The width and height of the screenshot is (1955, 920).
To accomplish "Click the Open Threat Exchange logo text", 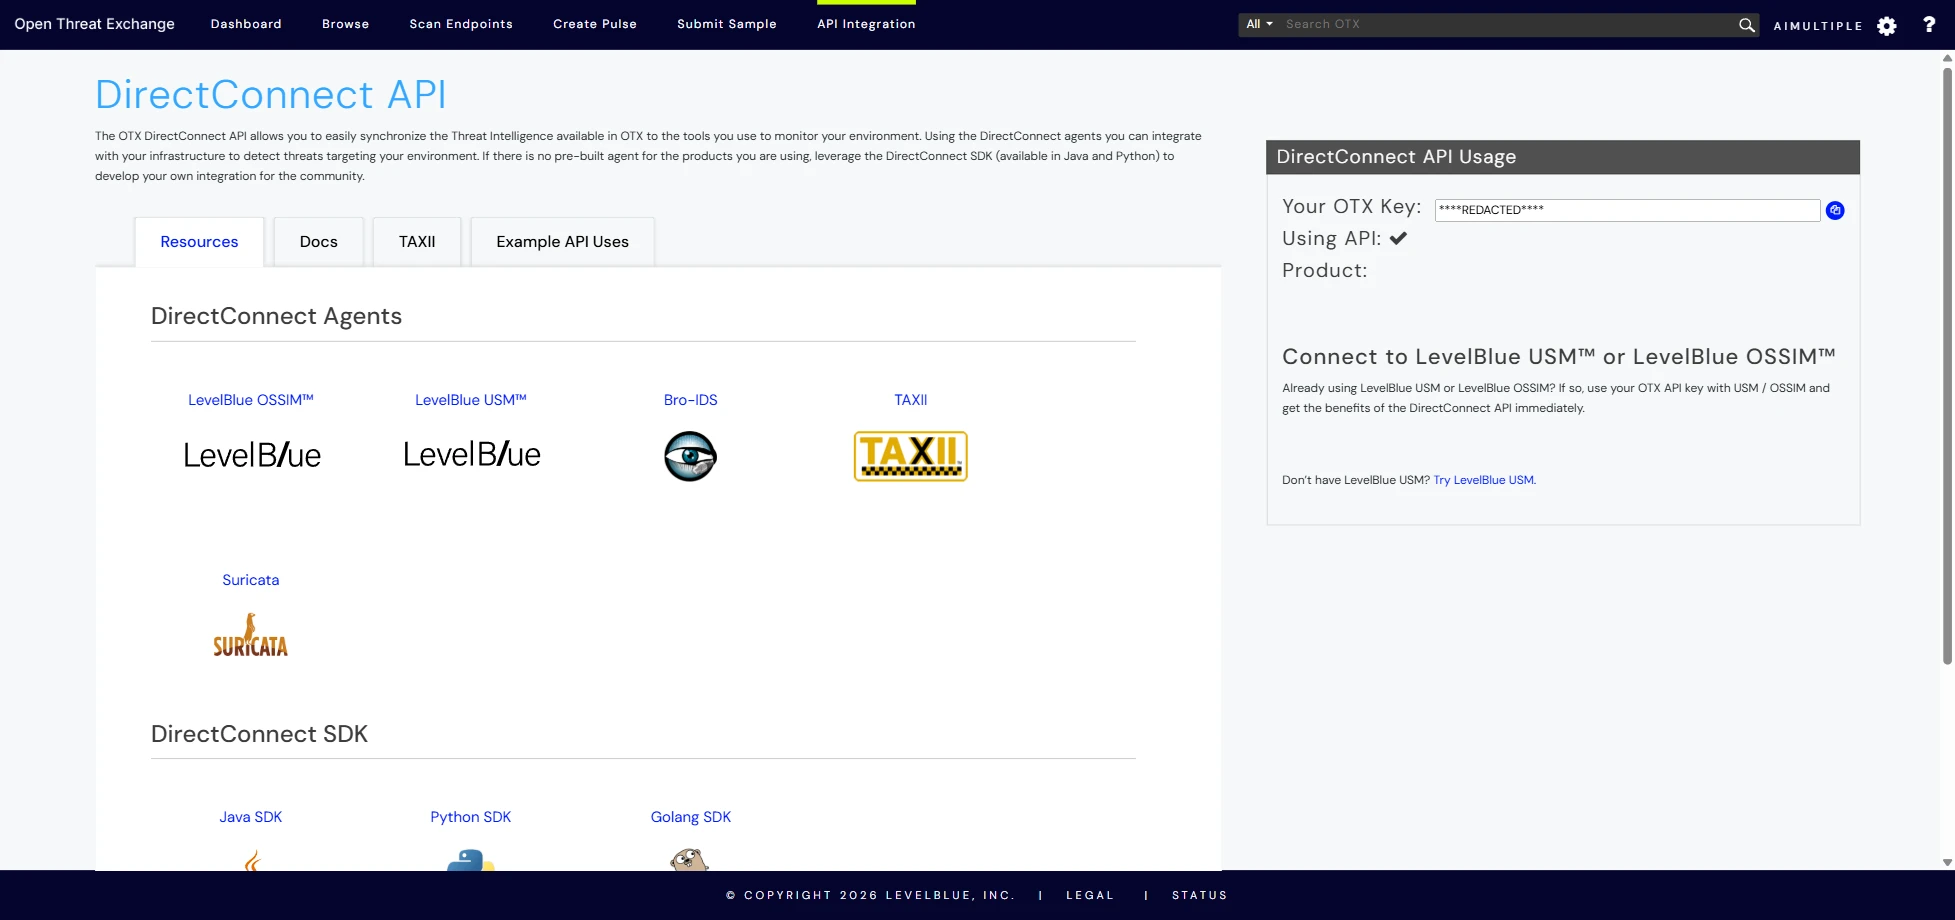I will pos(94,24).
